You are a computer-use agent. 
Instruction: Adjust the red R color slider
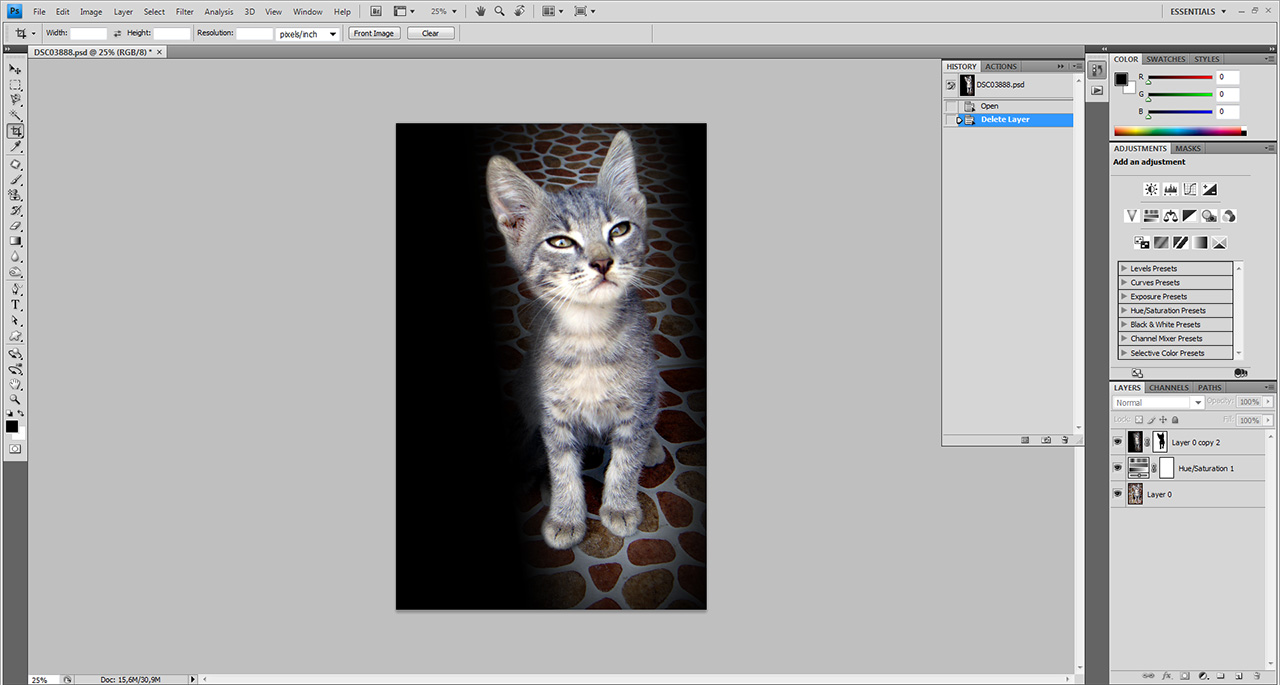[1179, 79]
